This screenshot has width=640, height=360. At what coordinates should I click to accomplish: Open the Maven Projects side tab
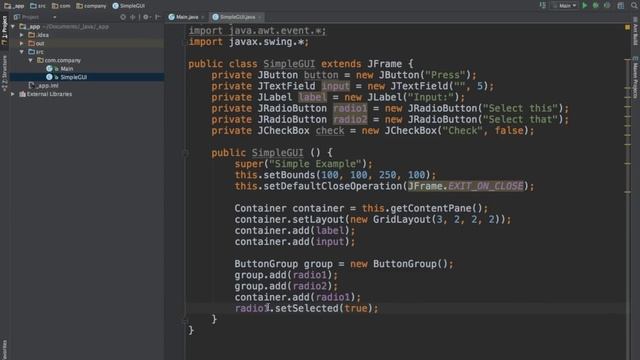(x=636, y=77)
